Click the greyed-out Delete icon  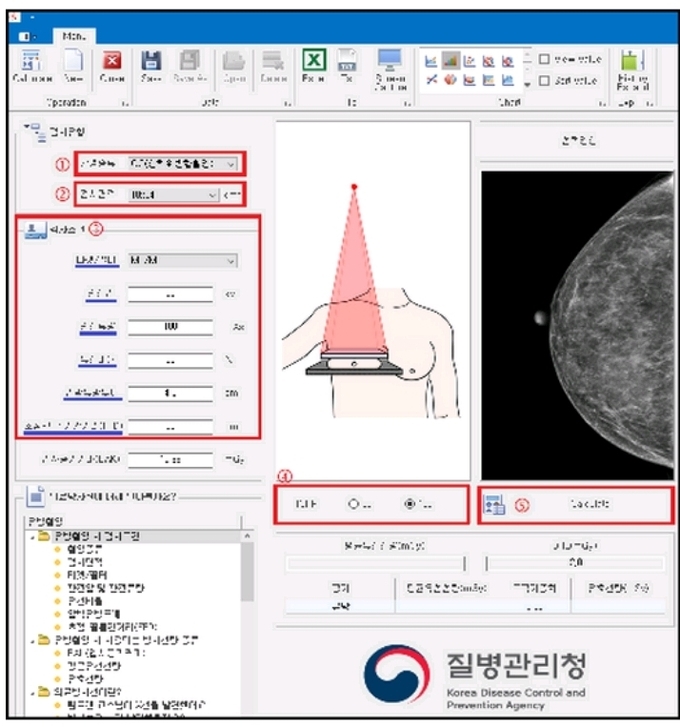click(273, 61)
